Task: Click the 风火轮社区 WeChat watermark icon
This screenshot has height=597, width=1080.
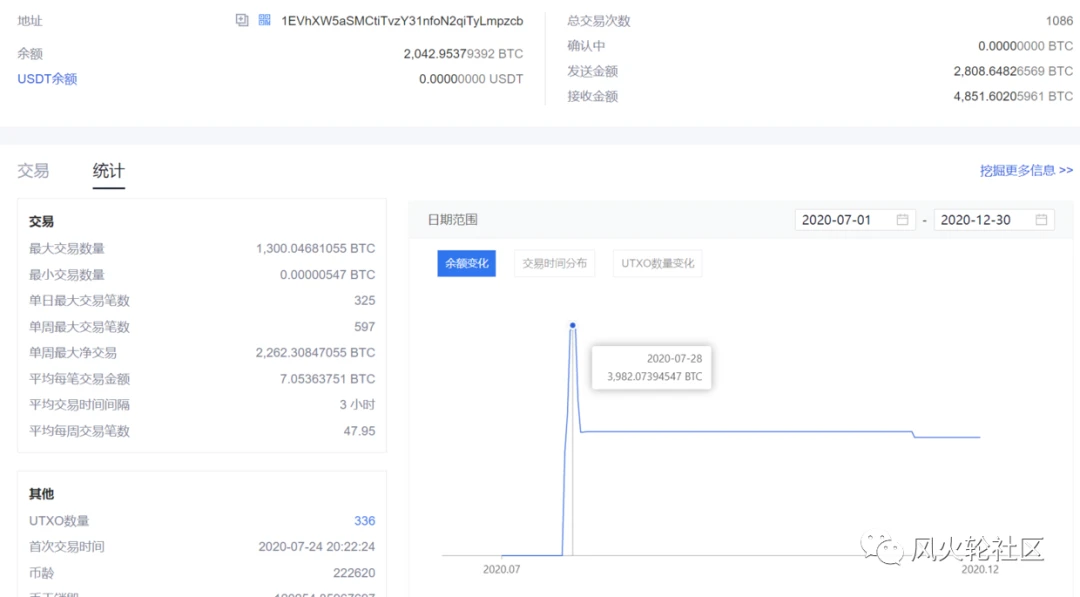Action: pyautogui.click(x=882, y=548)
